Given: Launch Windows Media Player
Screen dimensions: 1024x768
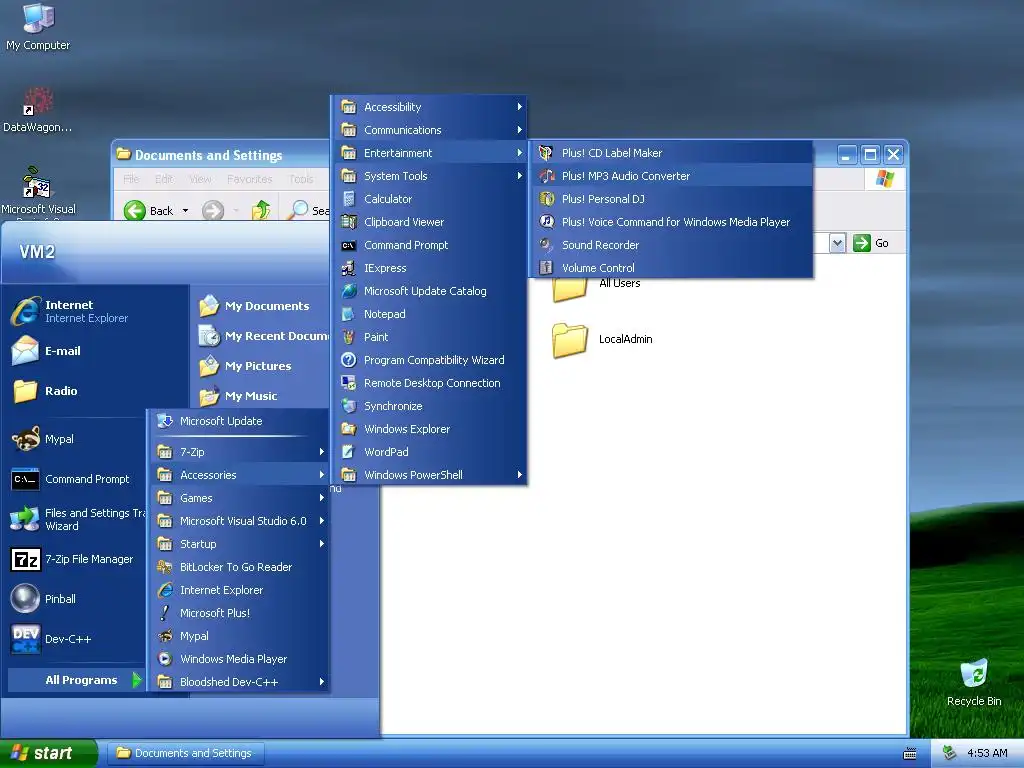Looking at the screenshot, I should [x=240, y=659].
